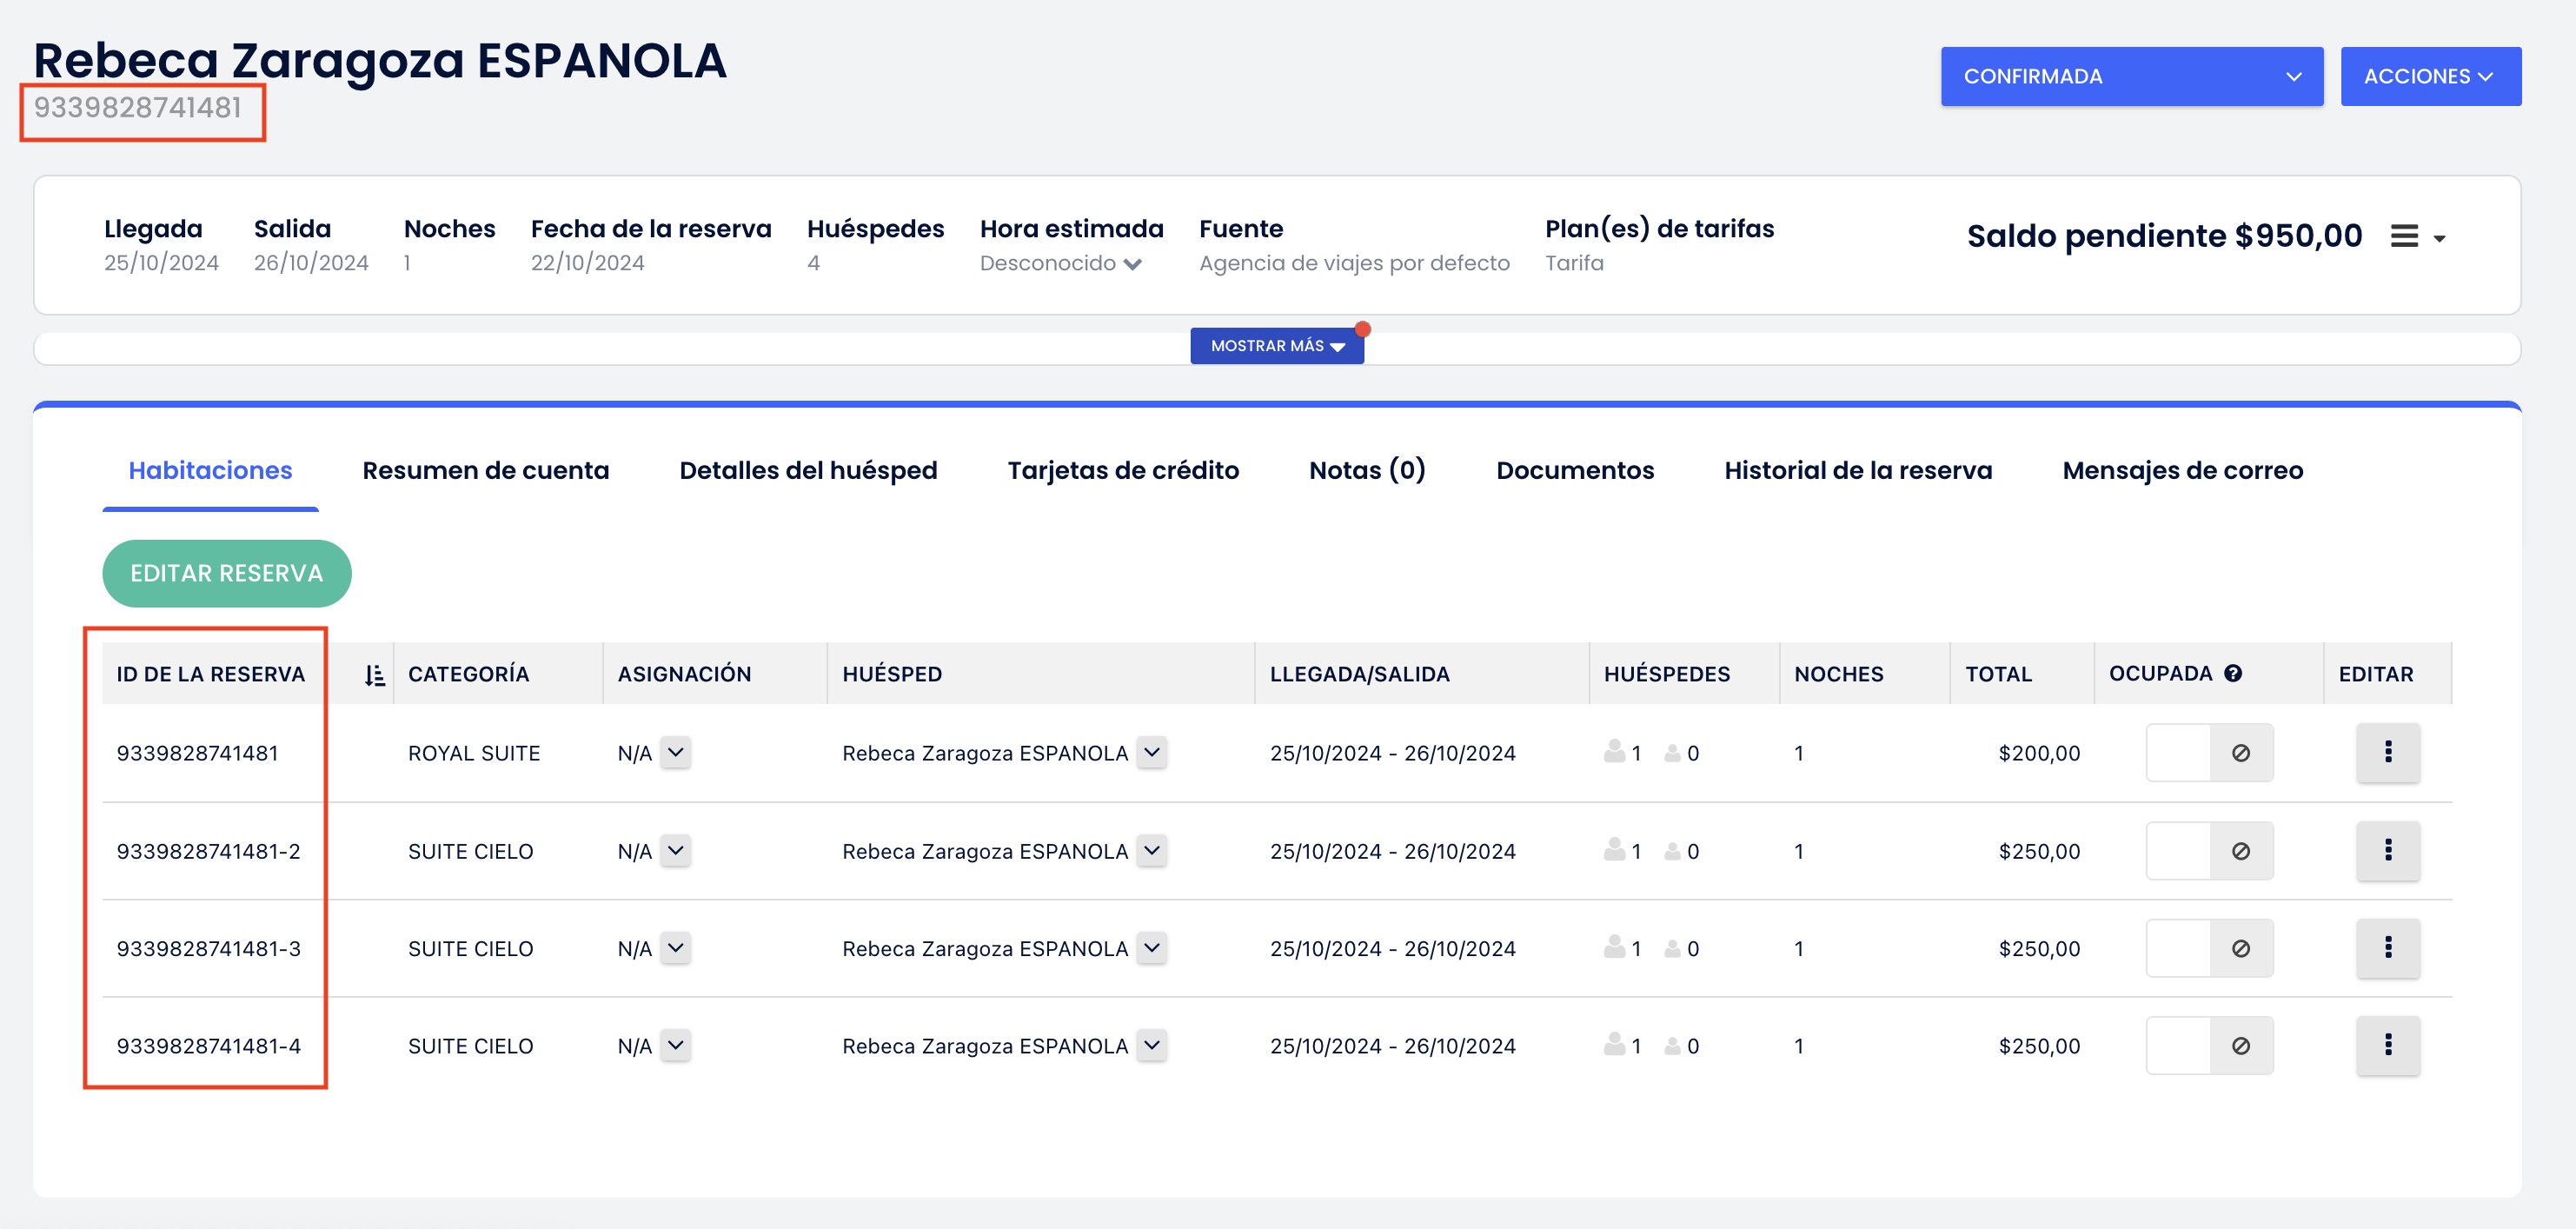Image resolution: width=2576 pixels, height=1229 pixels.
Task: Toggle the occupied switch for reservation 9339828741481-2
Action: click(x=2209, y=850)
